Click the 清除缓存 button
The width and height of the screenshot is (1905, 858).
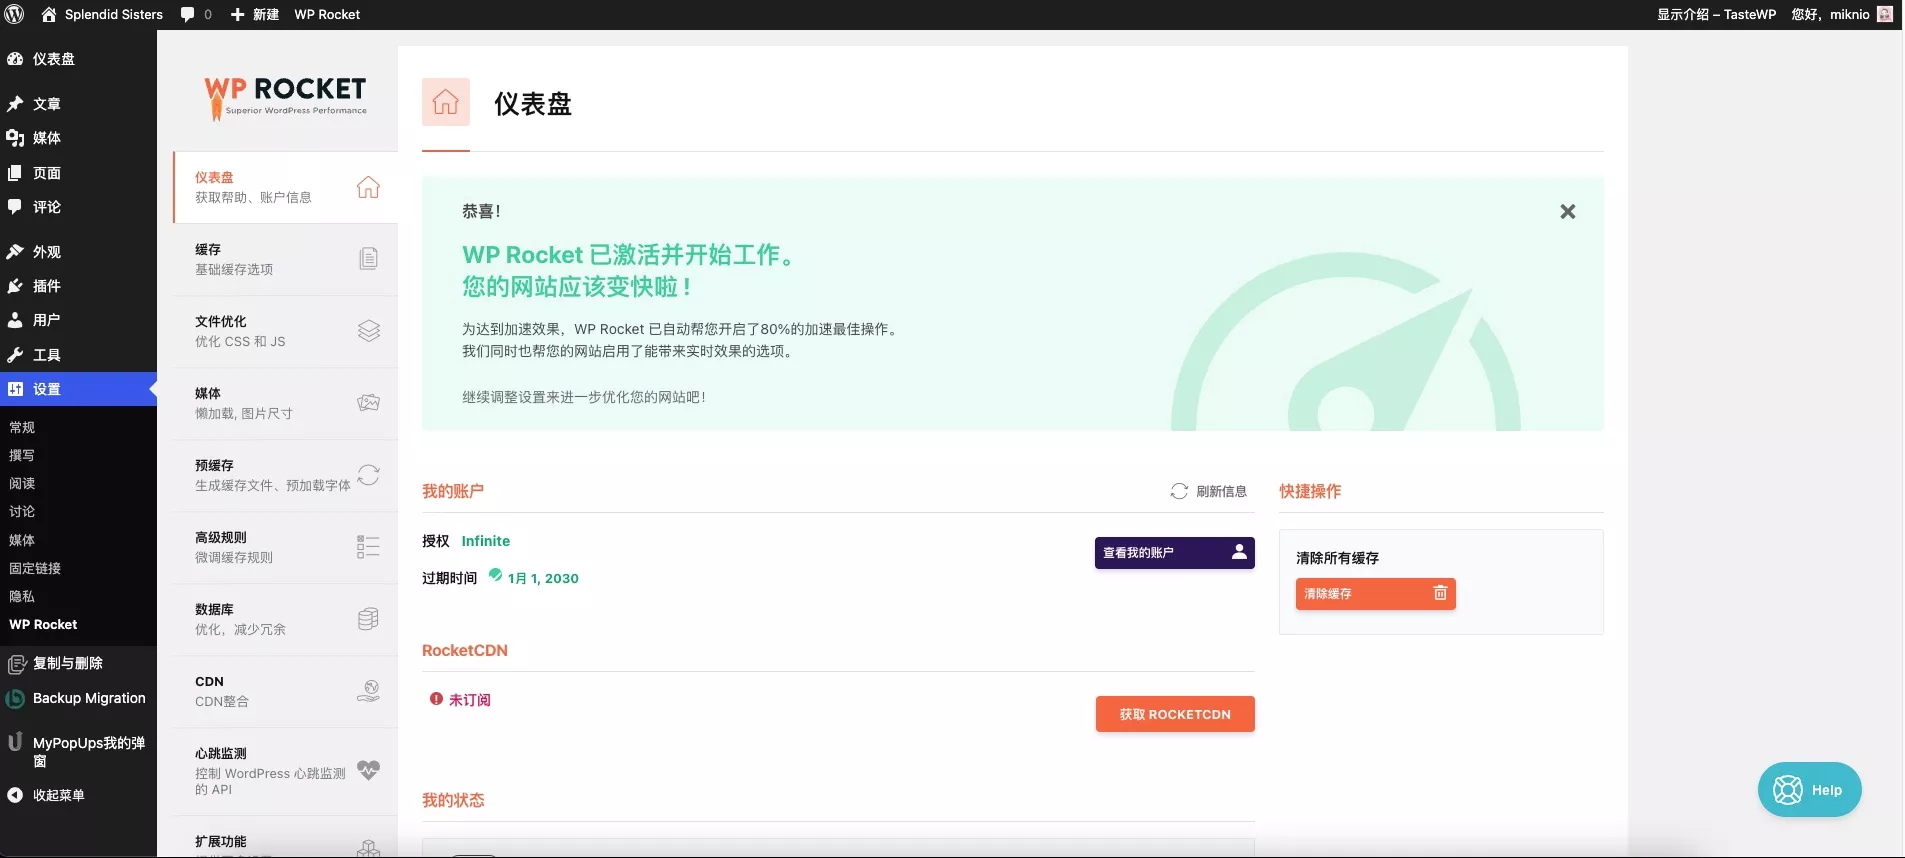(x=1375, y=594)
